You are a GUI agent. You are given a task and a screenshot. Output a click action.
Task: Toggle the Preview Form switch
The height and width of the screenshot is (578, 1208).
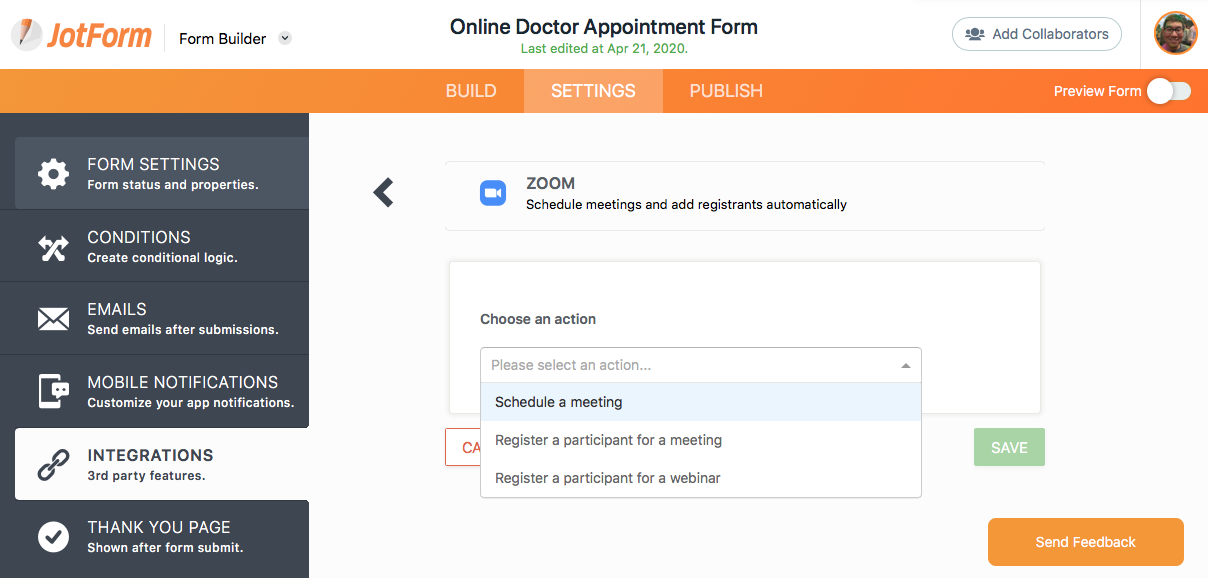pyautogui.click(x=1168, y=91)
